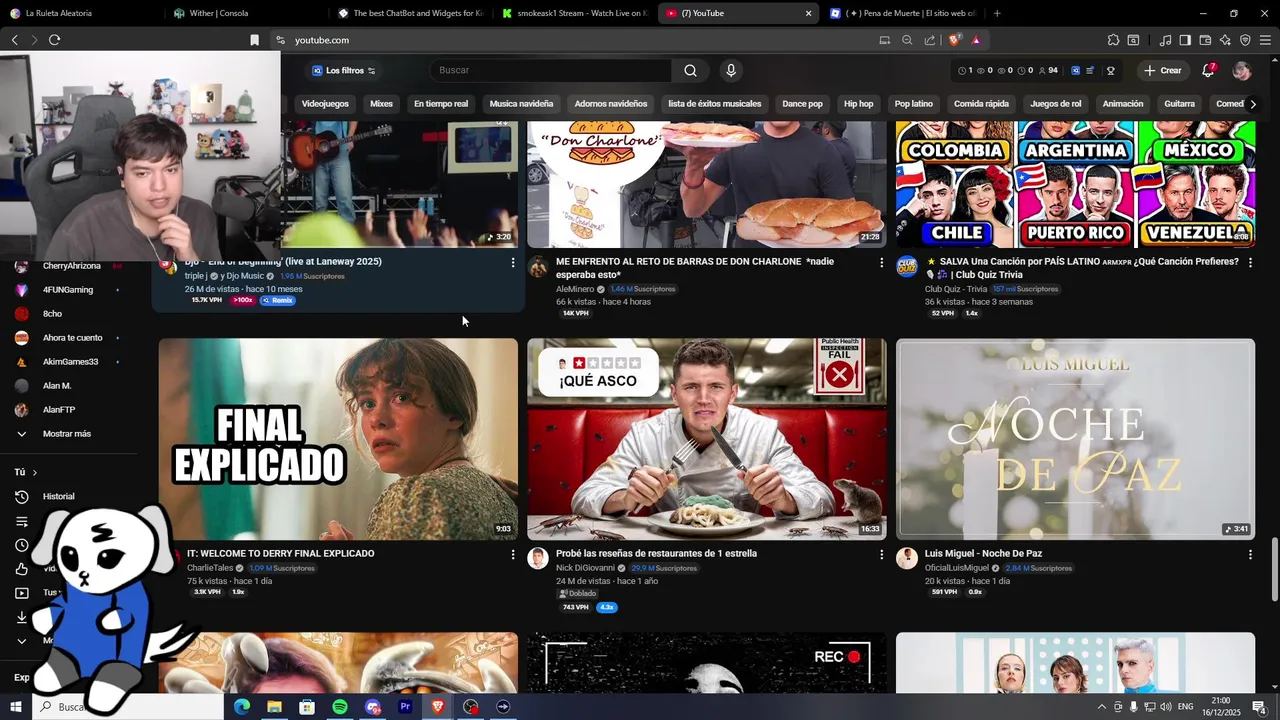Open Historial icon in the sidebar
Image resolution: width=1280 pixels, height=720 pixels.
click(21, 497)
